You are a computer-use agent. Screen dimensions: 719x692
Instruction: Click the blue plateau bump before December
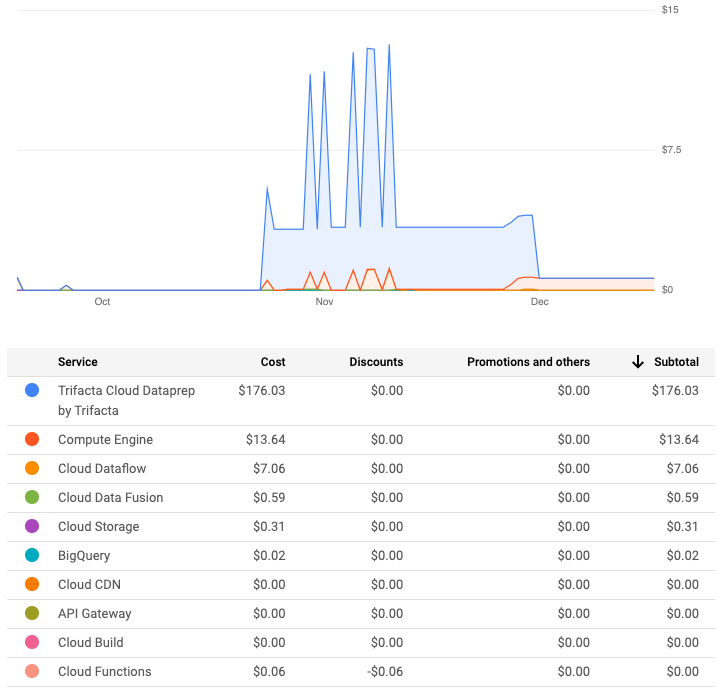tap(523, 218)
